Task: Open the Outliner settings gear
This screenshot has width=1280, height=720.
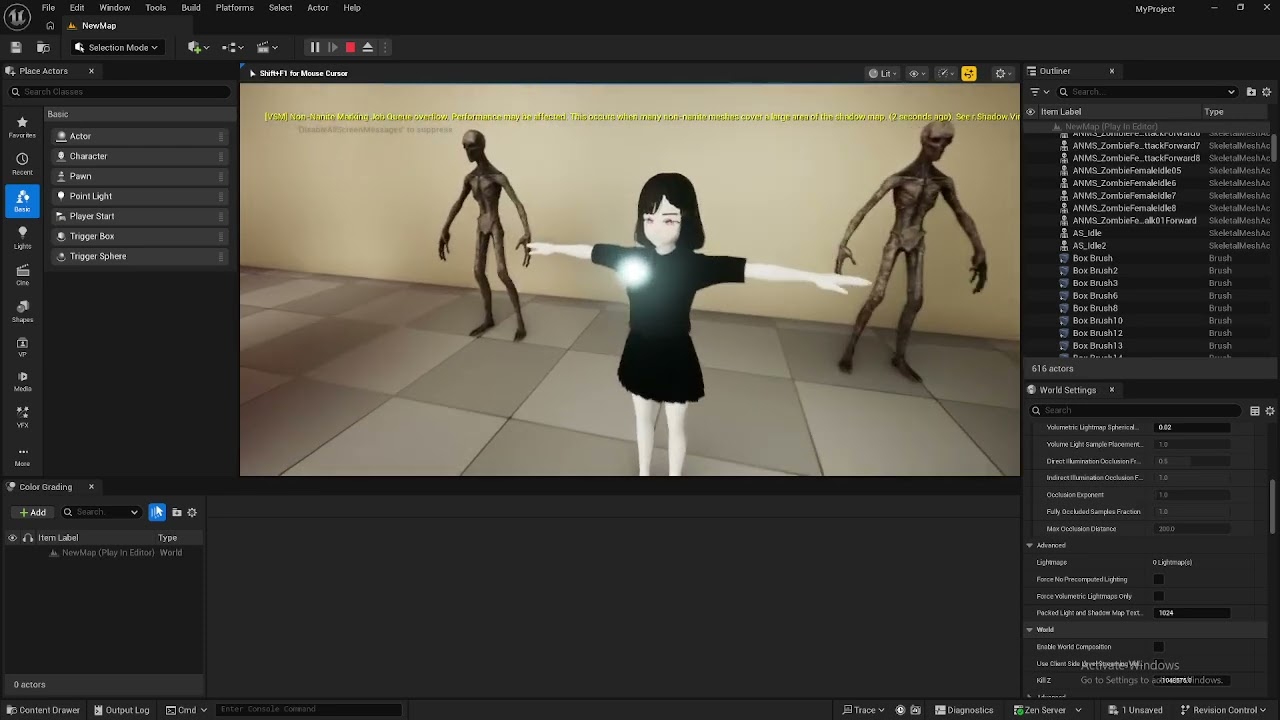Action: 1267,92
